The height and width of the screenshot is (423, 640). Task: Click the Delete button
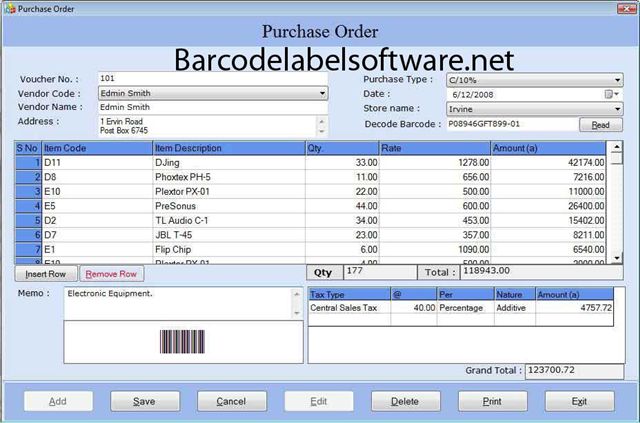pos(405,401)
